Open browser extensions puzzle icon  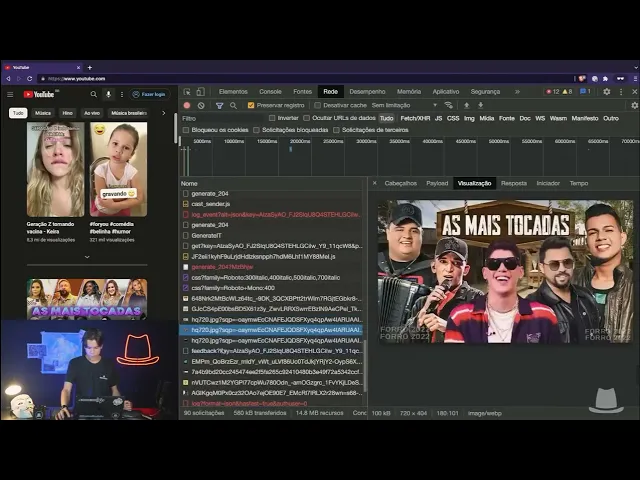[x=606, y=79]
